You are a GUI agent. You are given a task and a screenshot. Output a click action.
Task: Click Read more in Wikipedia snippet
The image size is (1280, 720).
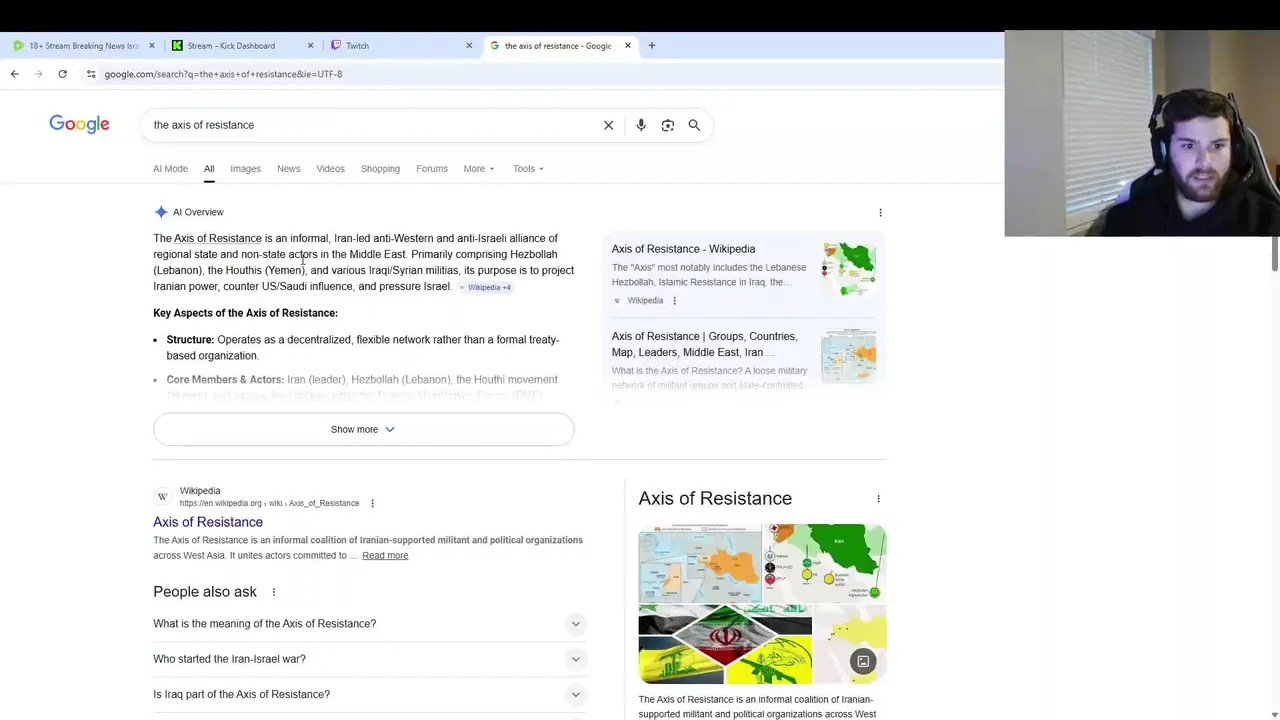[385, 555]
